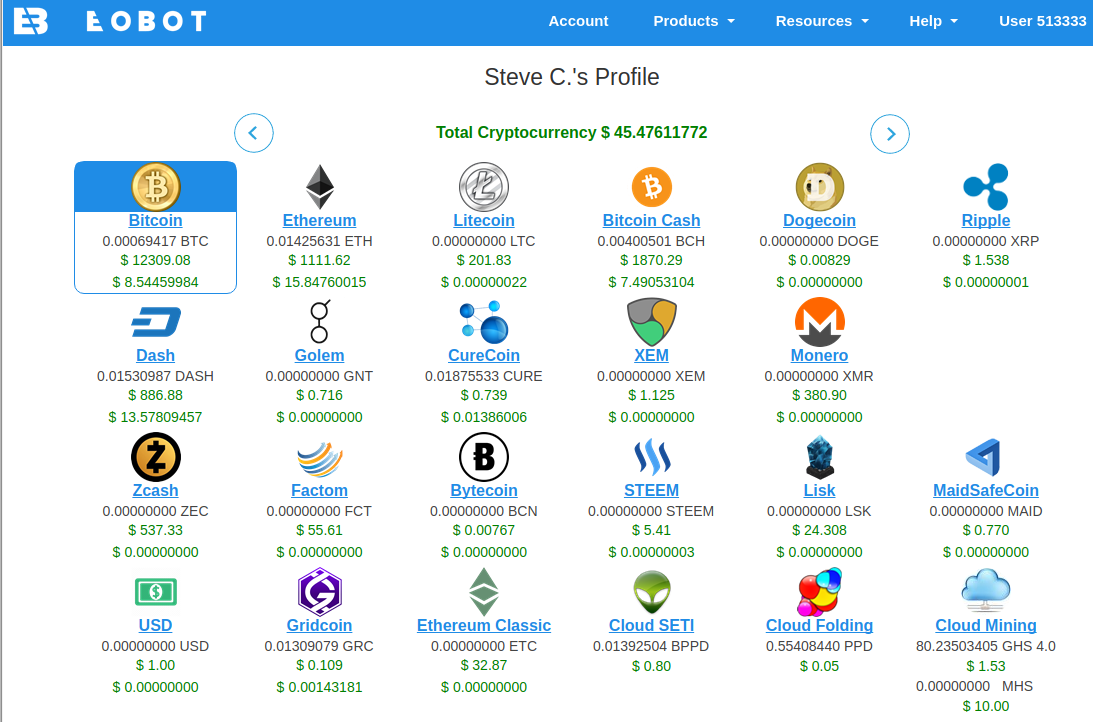Click the Bitcoin Cash orange icon
Image resolution: width=1093 pixels, height=722 pixels.
click(651, 187)
